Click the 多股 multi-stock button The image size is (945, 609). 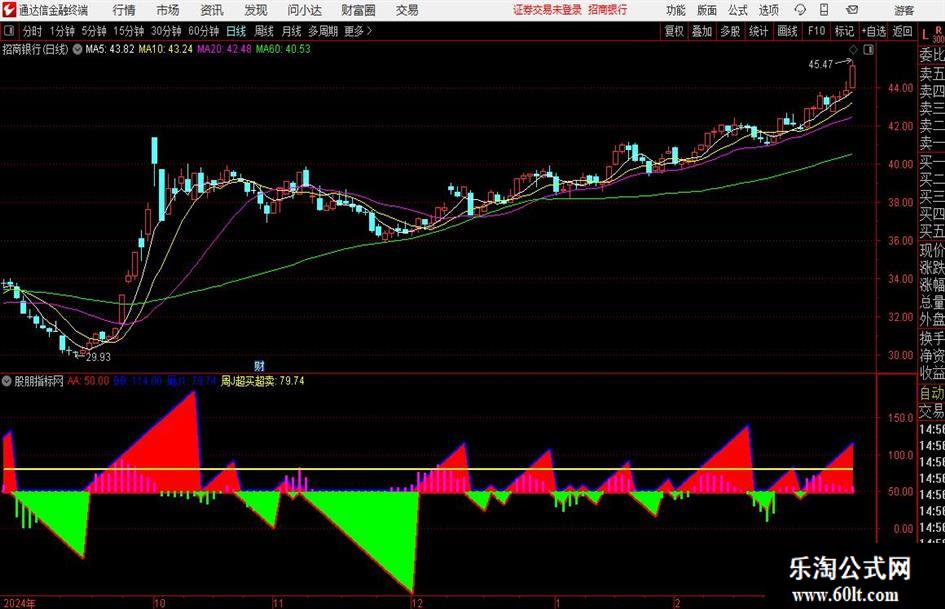coord(730,31)
